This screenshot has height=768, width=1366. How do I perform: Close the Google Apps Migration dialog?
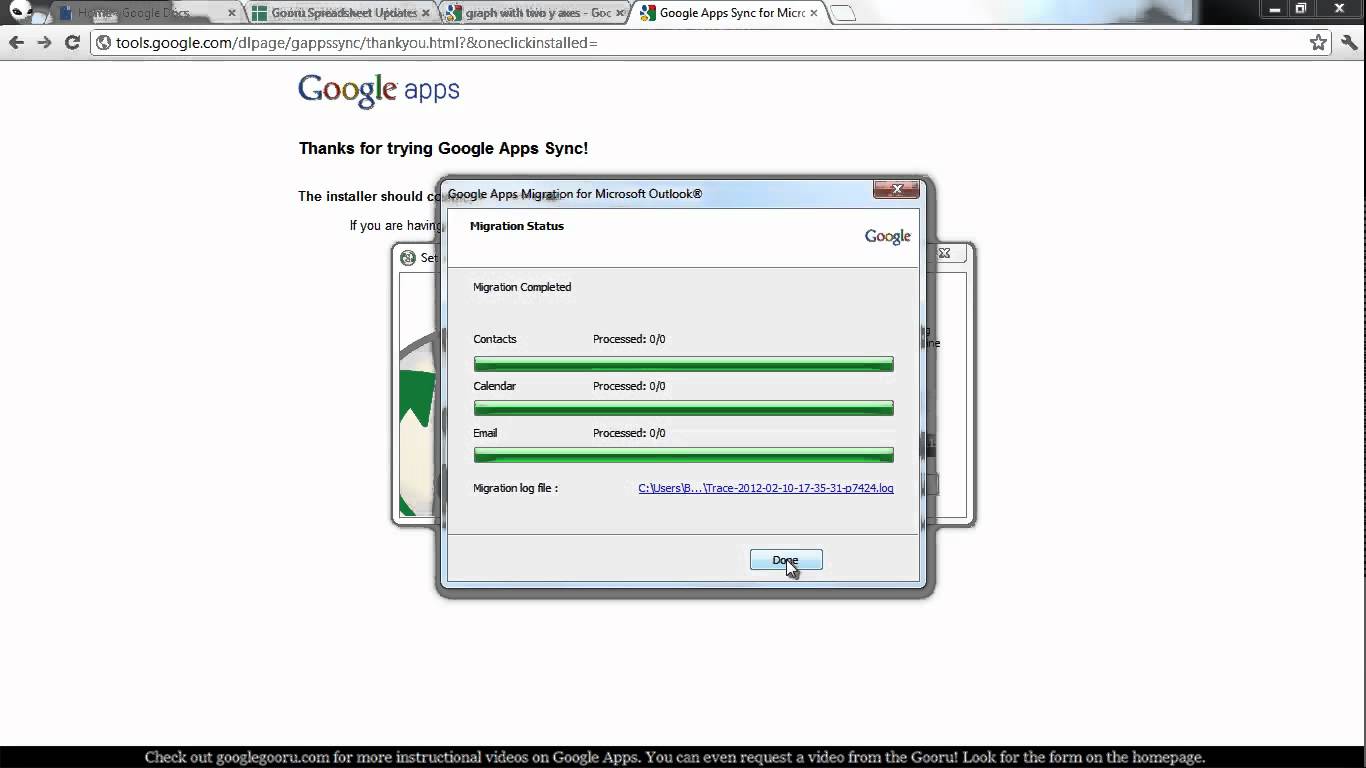[896, 189]
